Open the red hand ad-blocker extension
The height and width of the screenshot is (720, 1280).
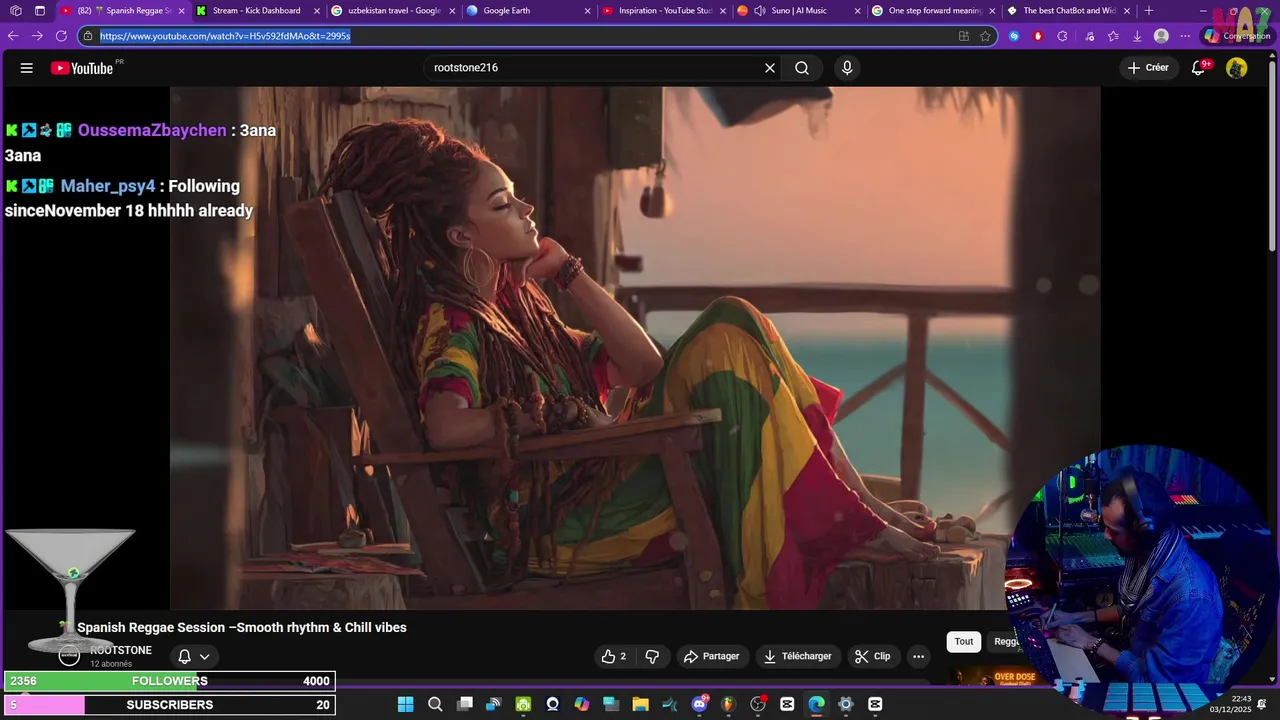1038,36
